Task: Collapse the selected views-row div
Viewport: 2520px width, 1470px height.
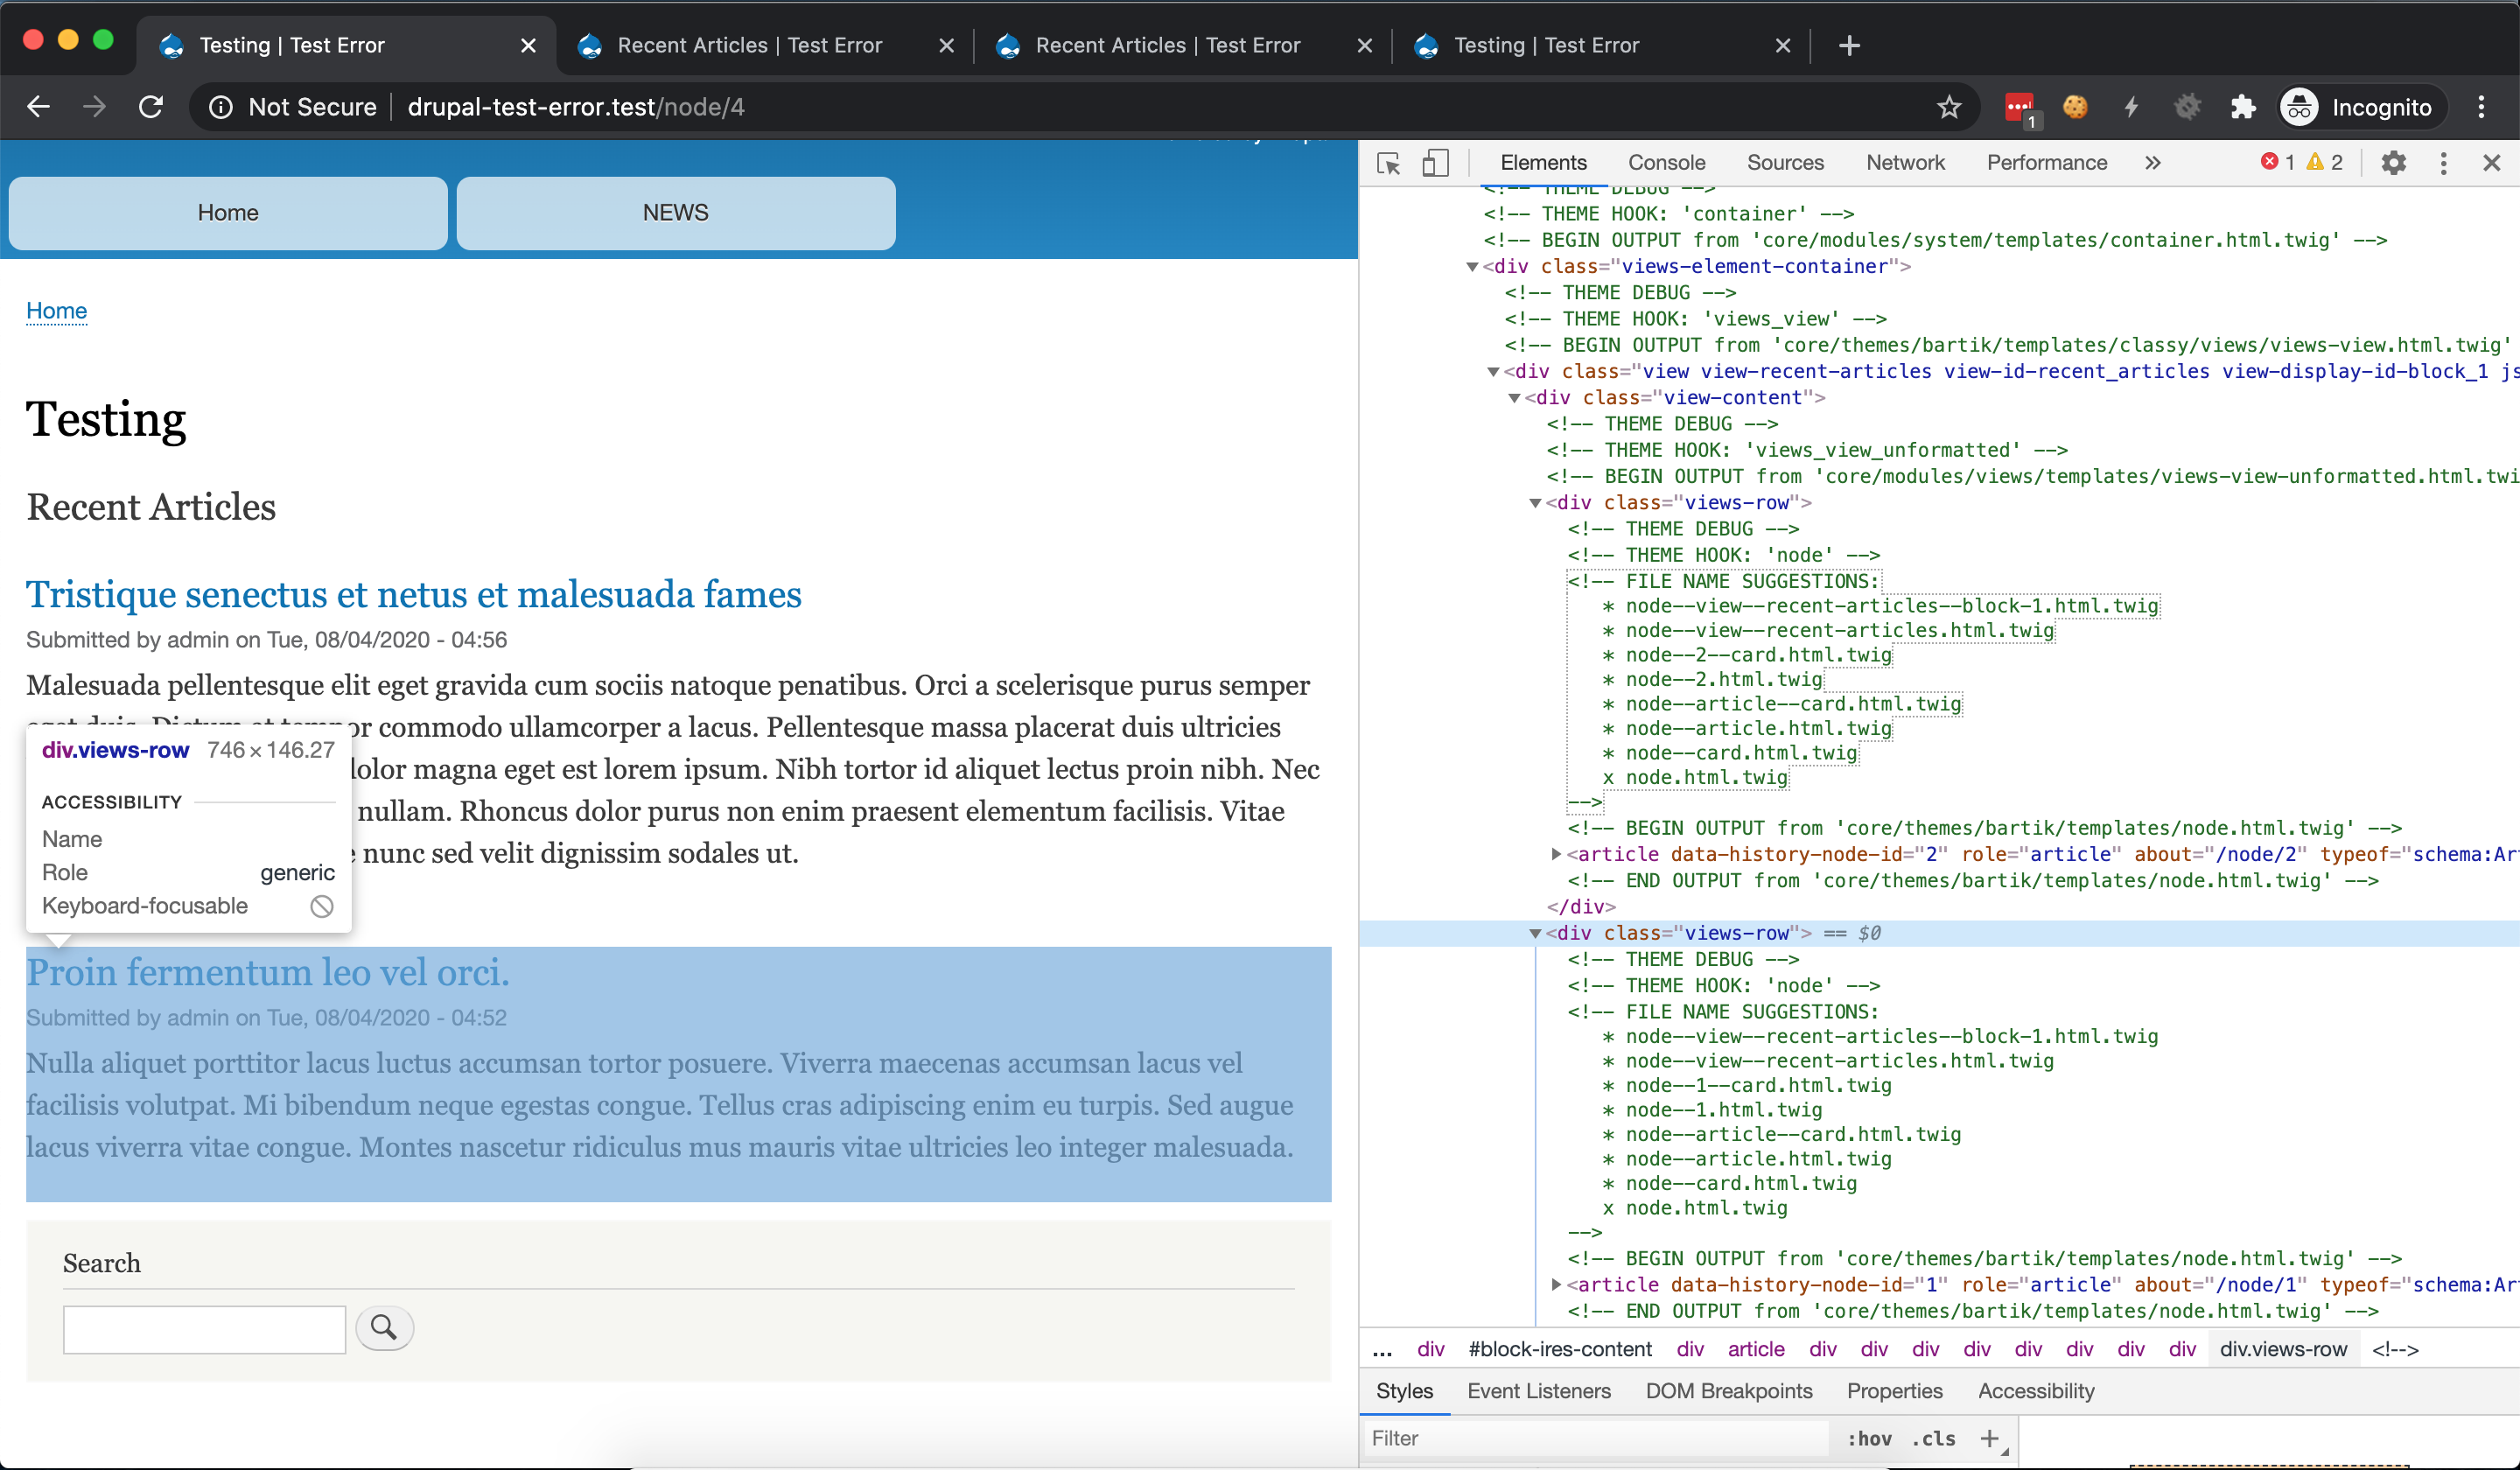Action: 1535,933
